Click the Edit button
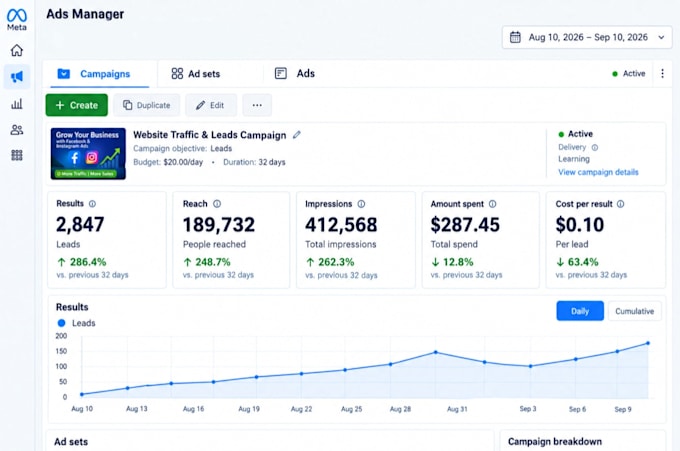Screen dimensions: 680x451 [x=211, y=105]
